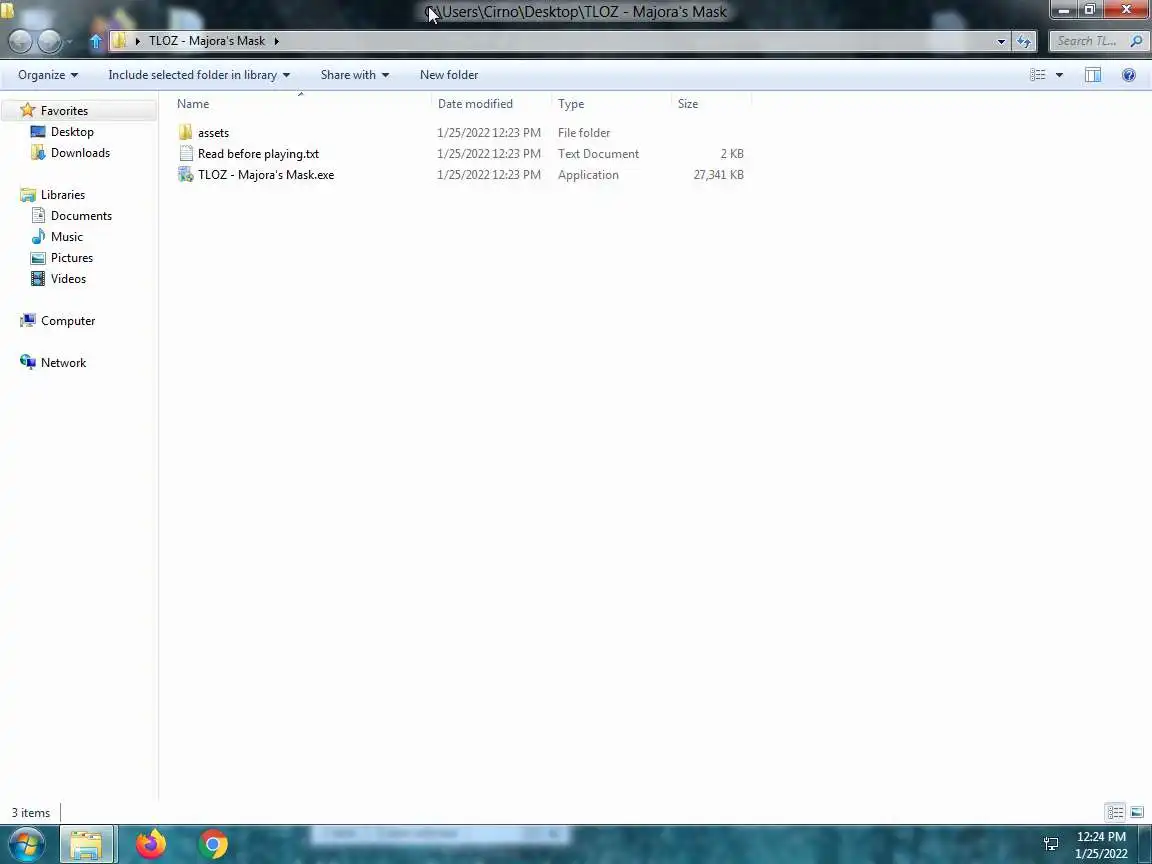The width and height of the screenshot is (1152, 864).
Task: Click the Desktop icon in sidebar
Action: [x=37, y=132]
